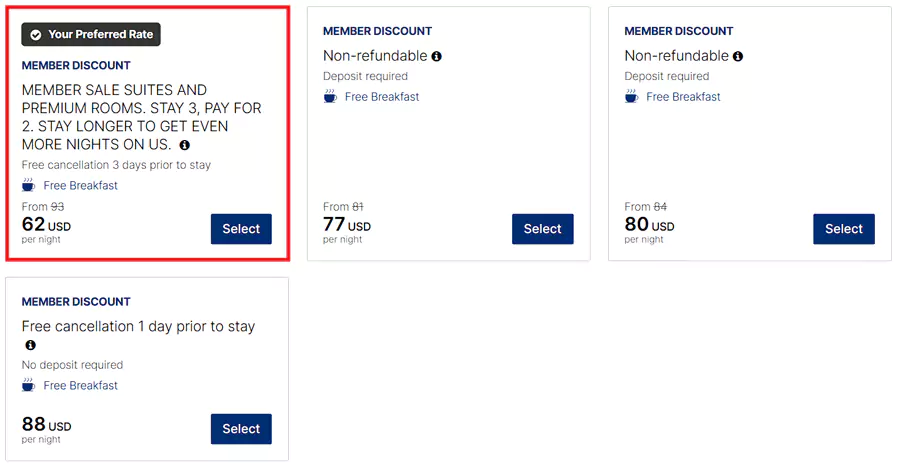Image resolution: width=900 pixels, height=470 pixels.
Task: Click Free Breakfast in the 80 USD card
Action: (x=683, y=97)
